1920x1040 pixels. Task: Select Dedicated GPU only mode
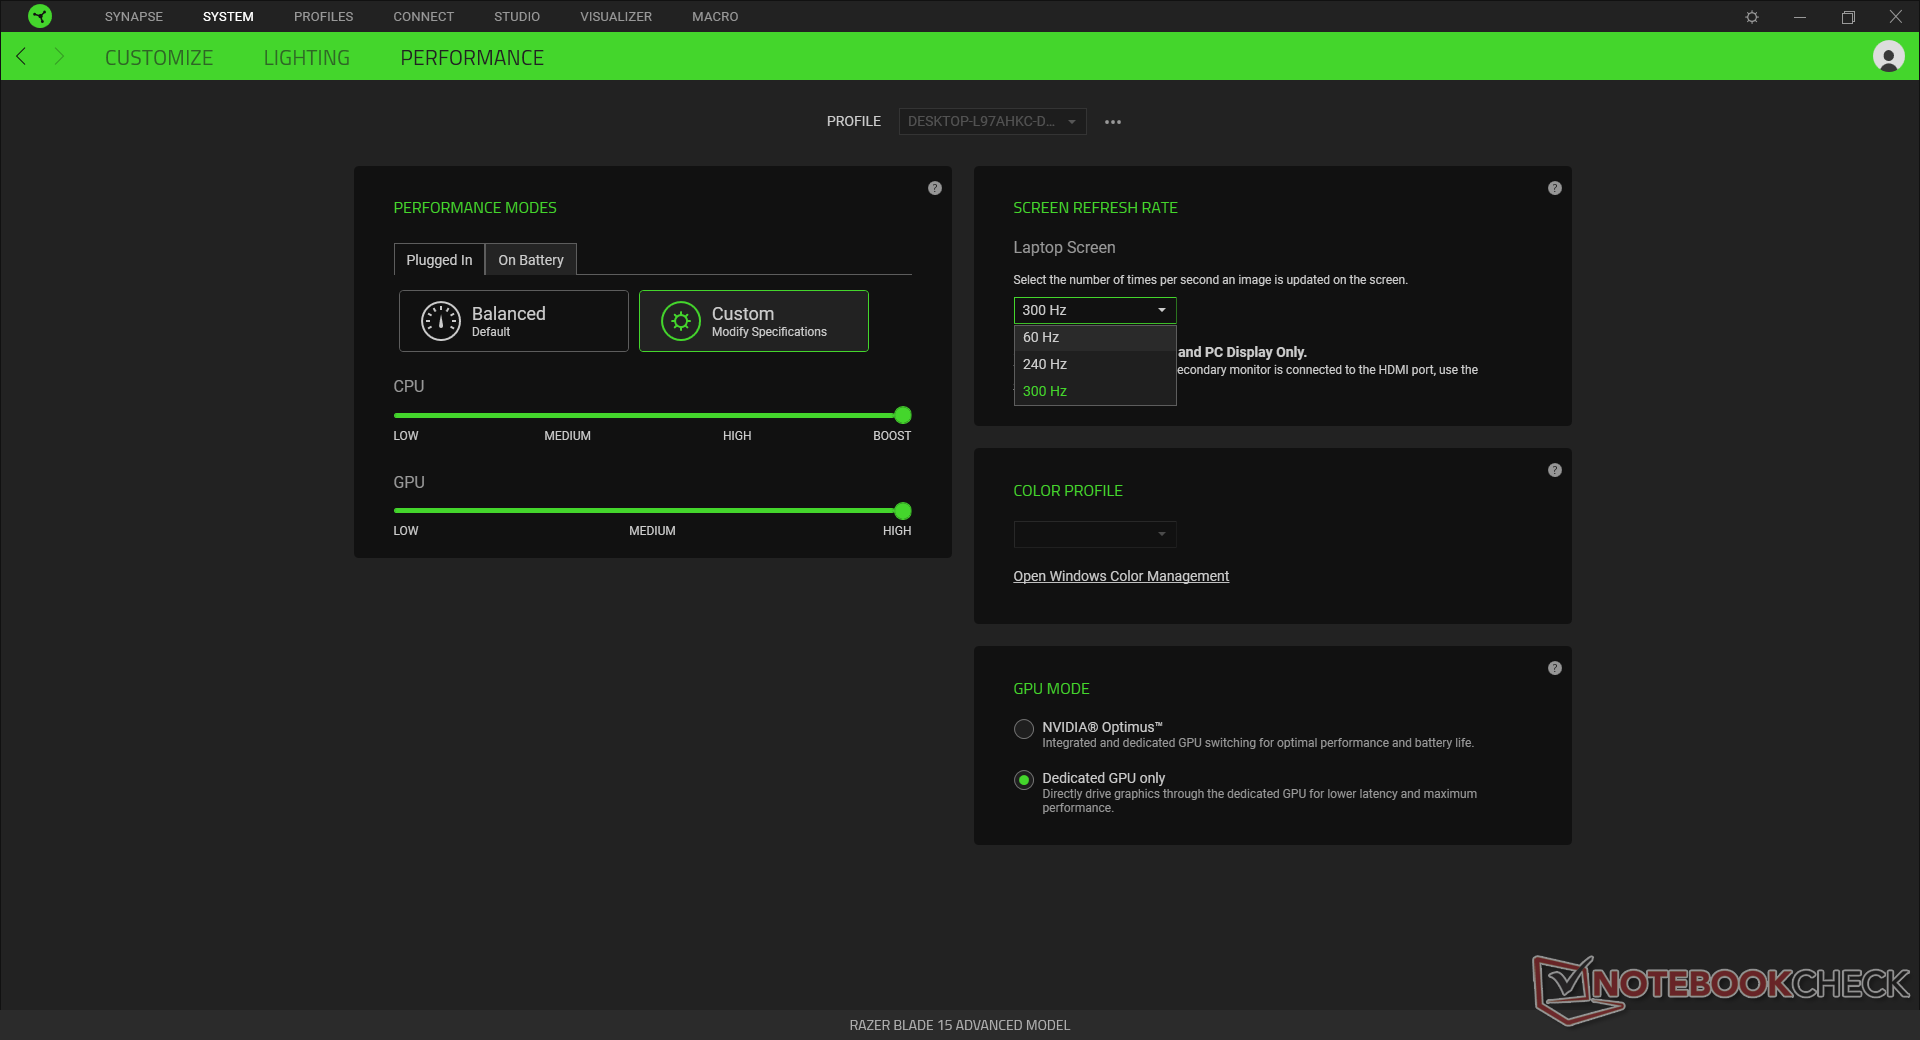pos(1023,780)
